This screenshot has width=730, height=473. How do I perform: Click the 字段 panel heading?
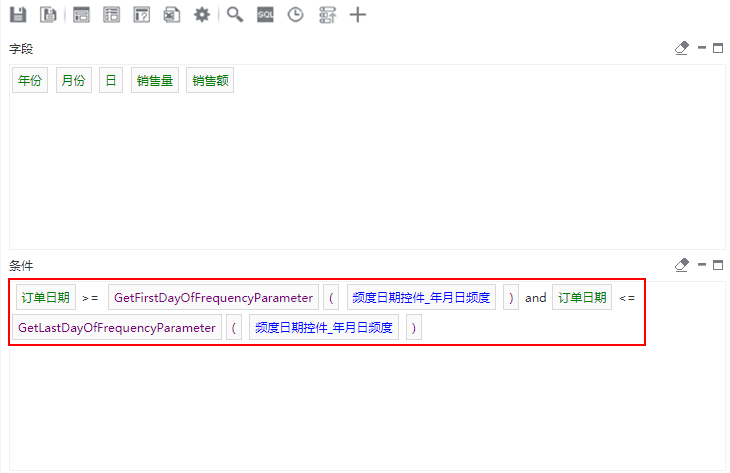[21, 49]
